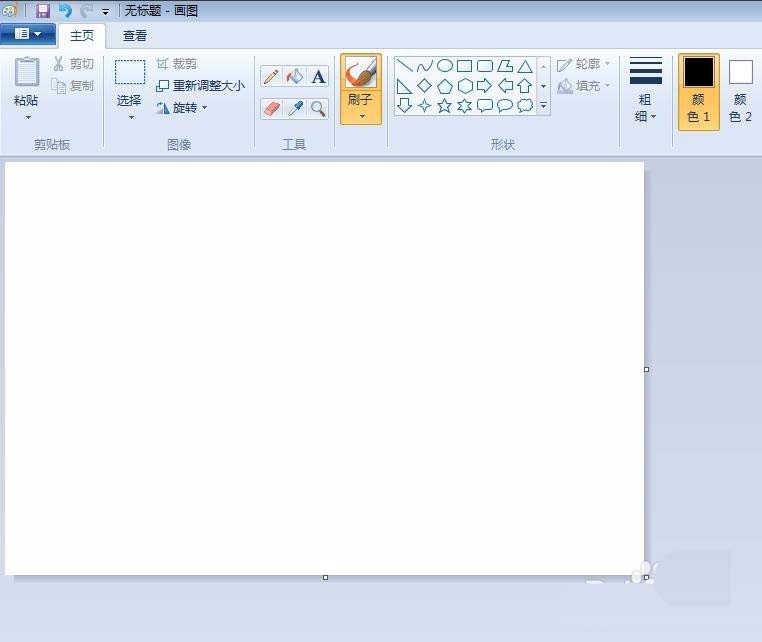
Task: Open the Outline (轮廓) dropdown
Action: (583, 64)
